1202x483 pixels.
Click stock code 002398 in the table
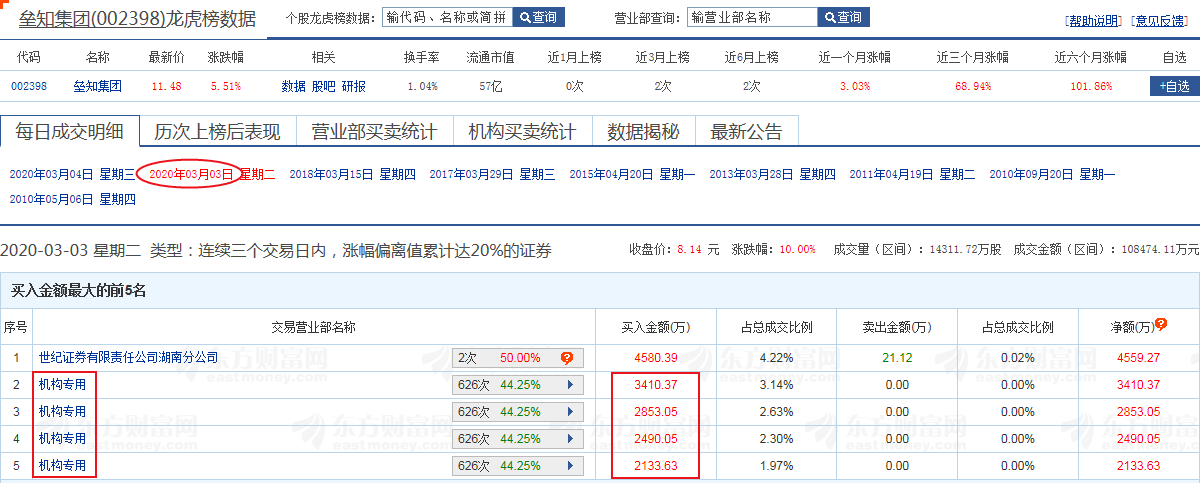[28, 86]
